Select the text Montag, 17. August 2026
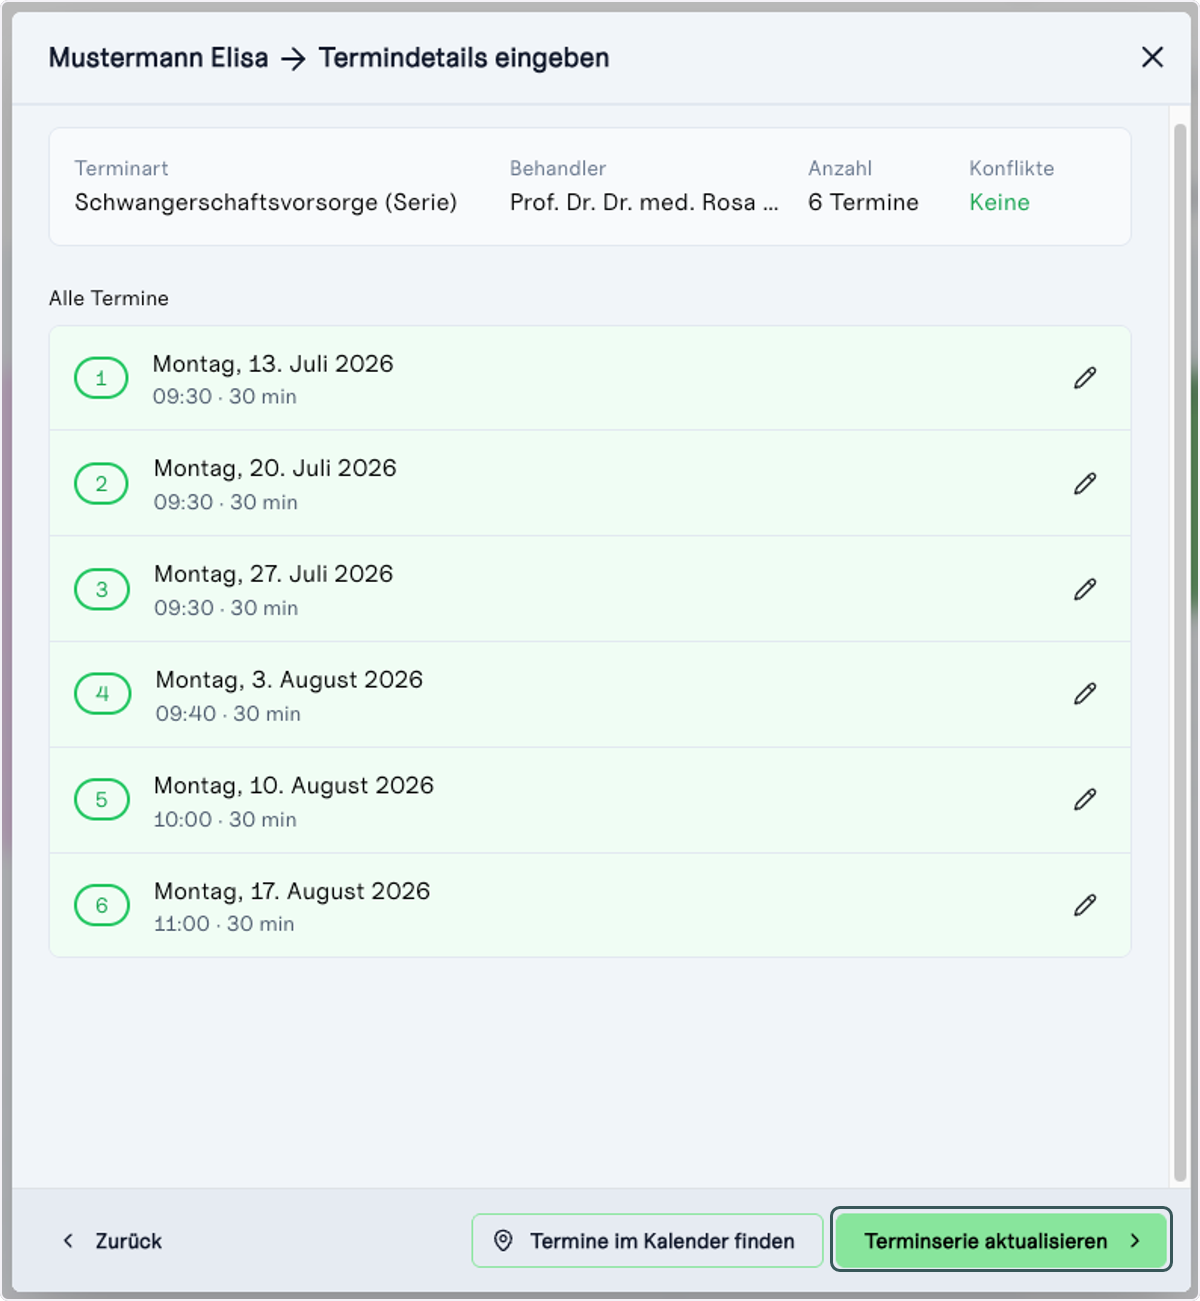 click(292, 891)
